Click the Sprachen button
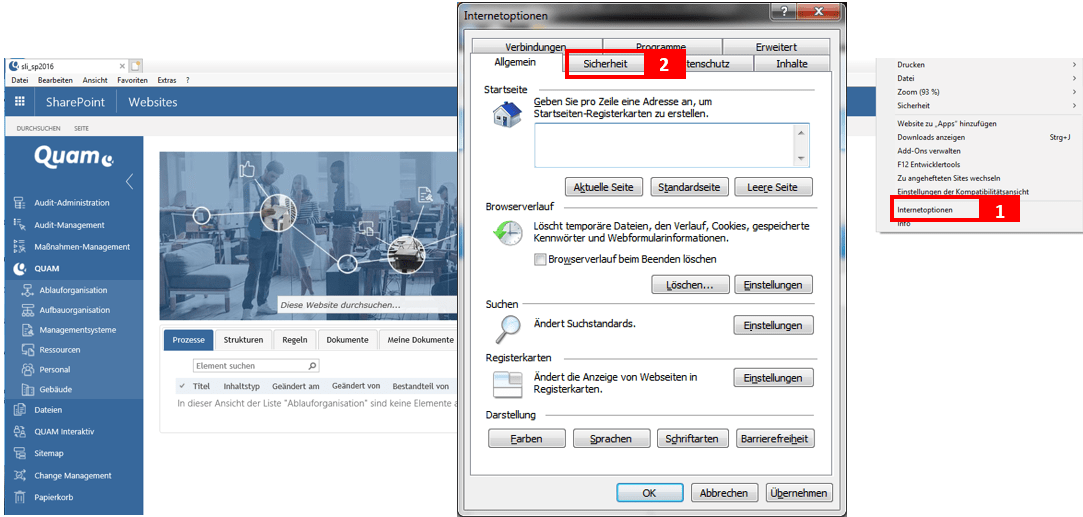 tap(612, 438)
